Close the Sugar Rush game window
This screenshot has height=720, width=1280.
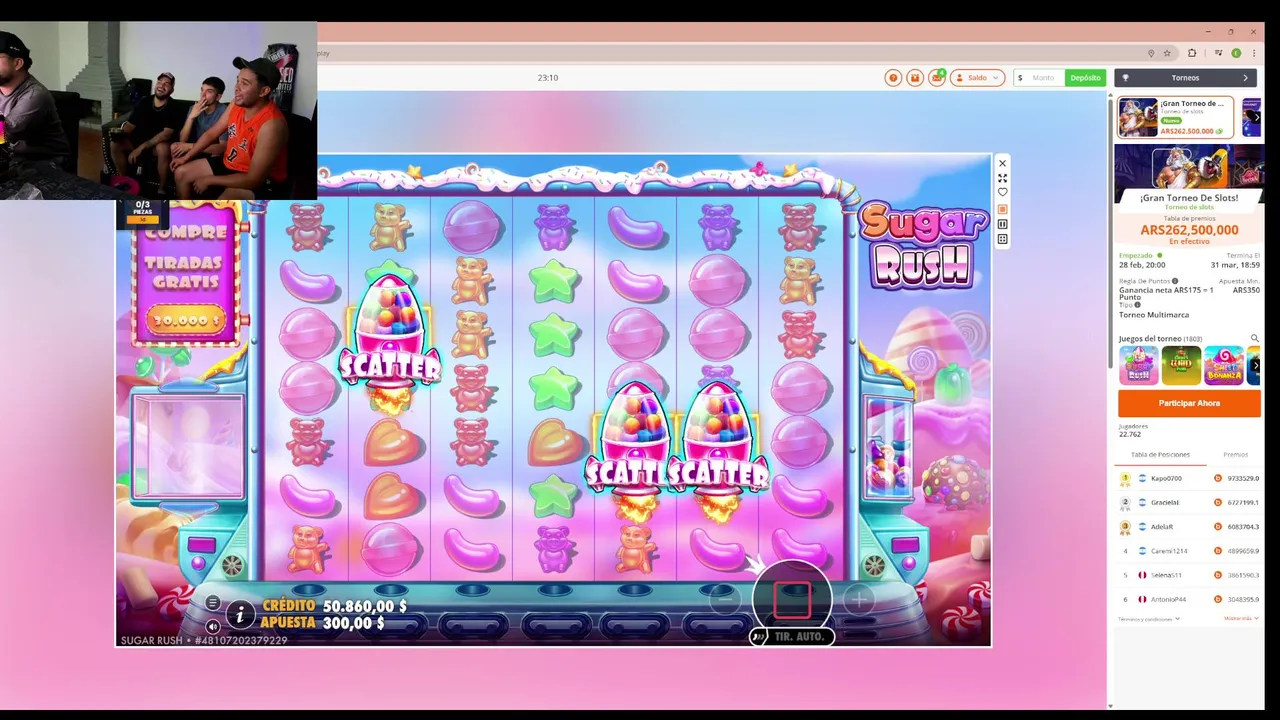click(x=1002, y=163)
